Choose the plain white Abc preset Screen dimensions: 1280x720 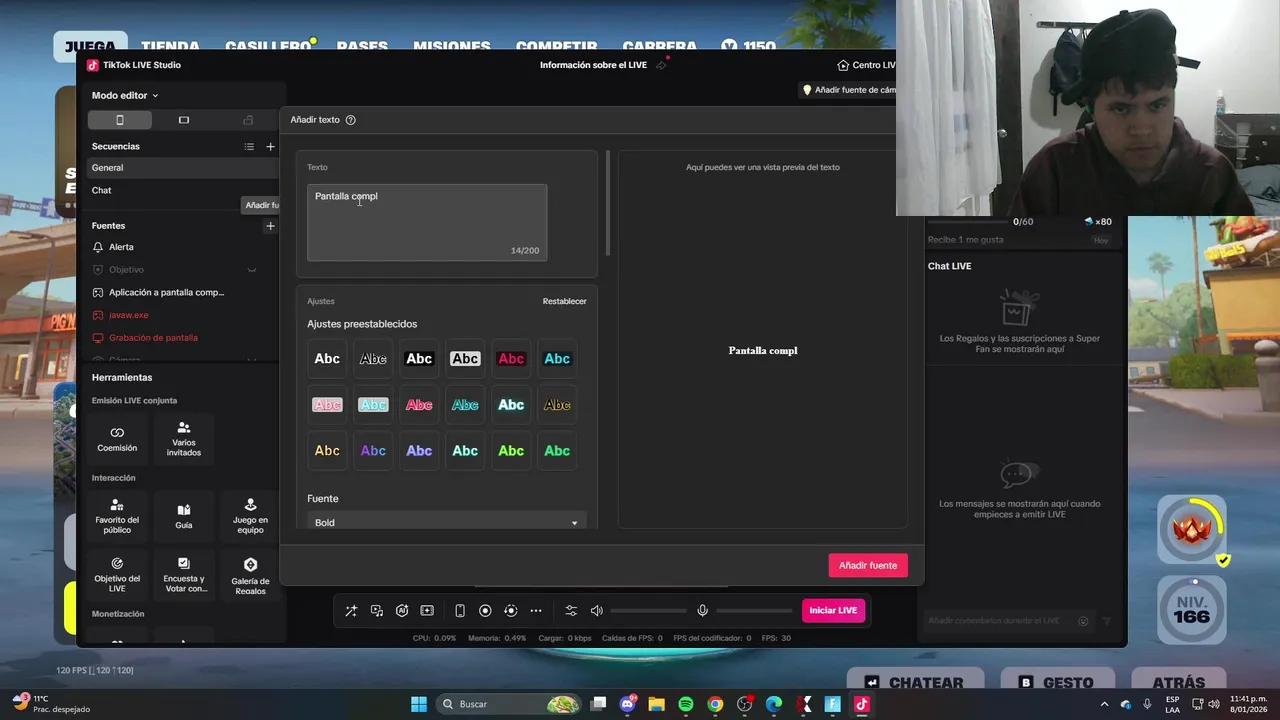pos(327,359)
